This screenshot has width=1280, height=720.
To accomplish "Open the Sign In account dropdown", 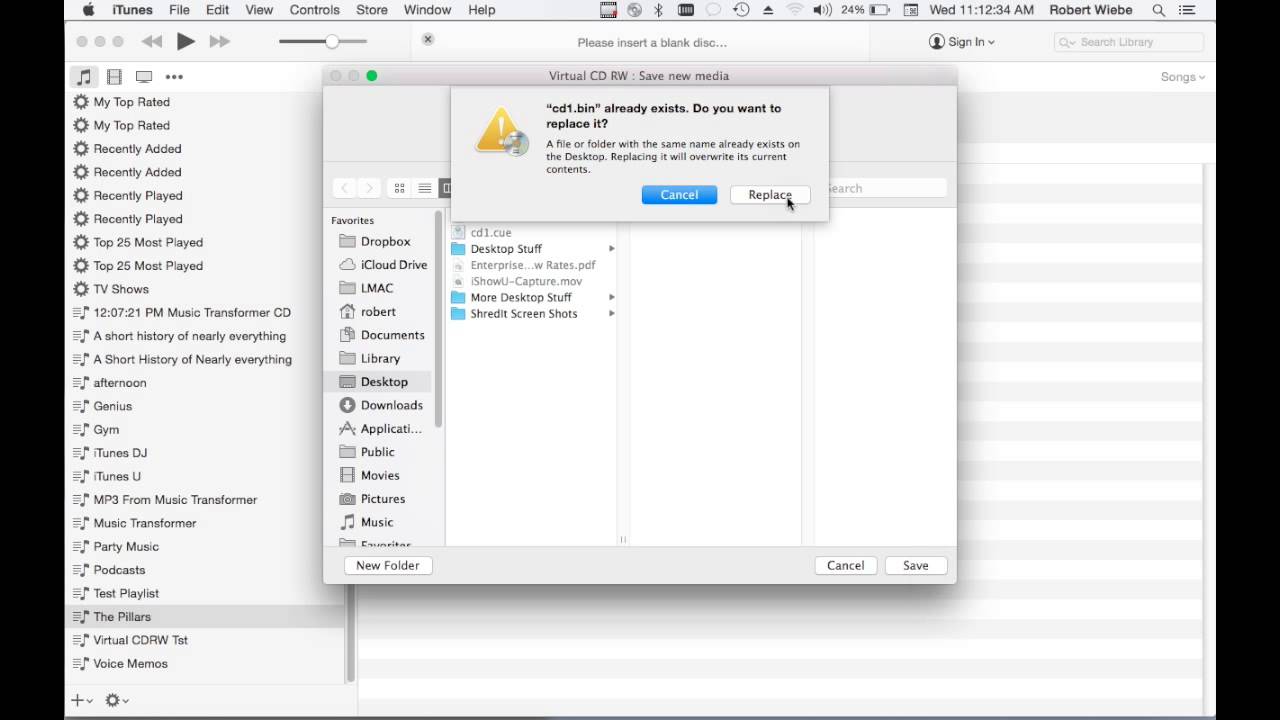I will pyautogui.click(x=962, y=42).
